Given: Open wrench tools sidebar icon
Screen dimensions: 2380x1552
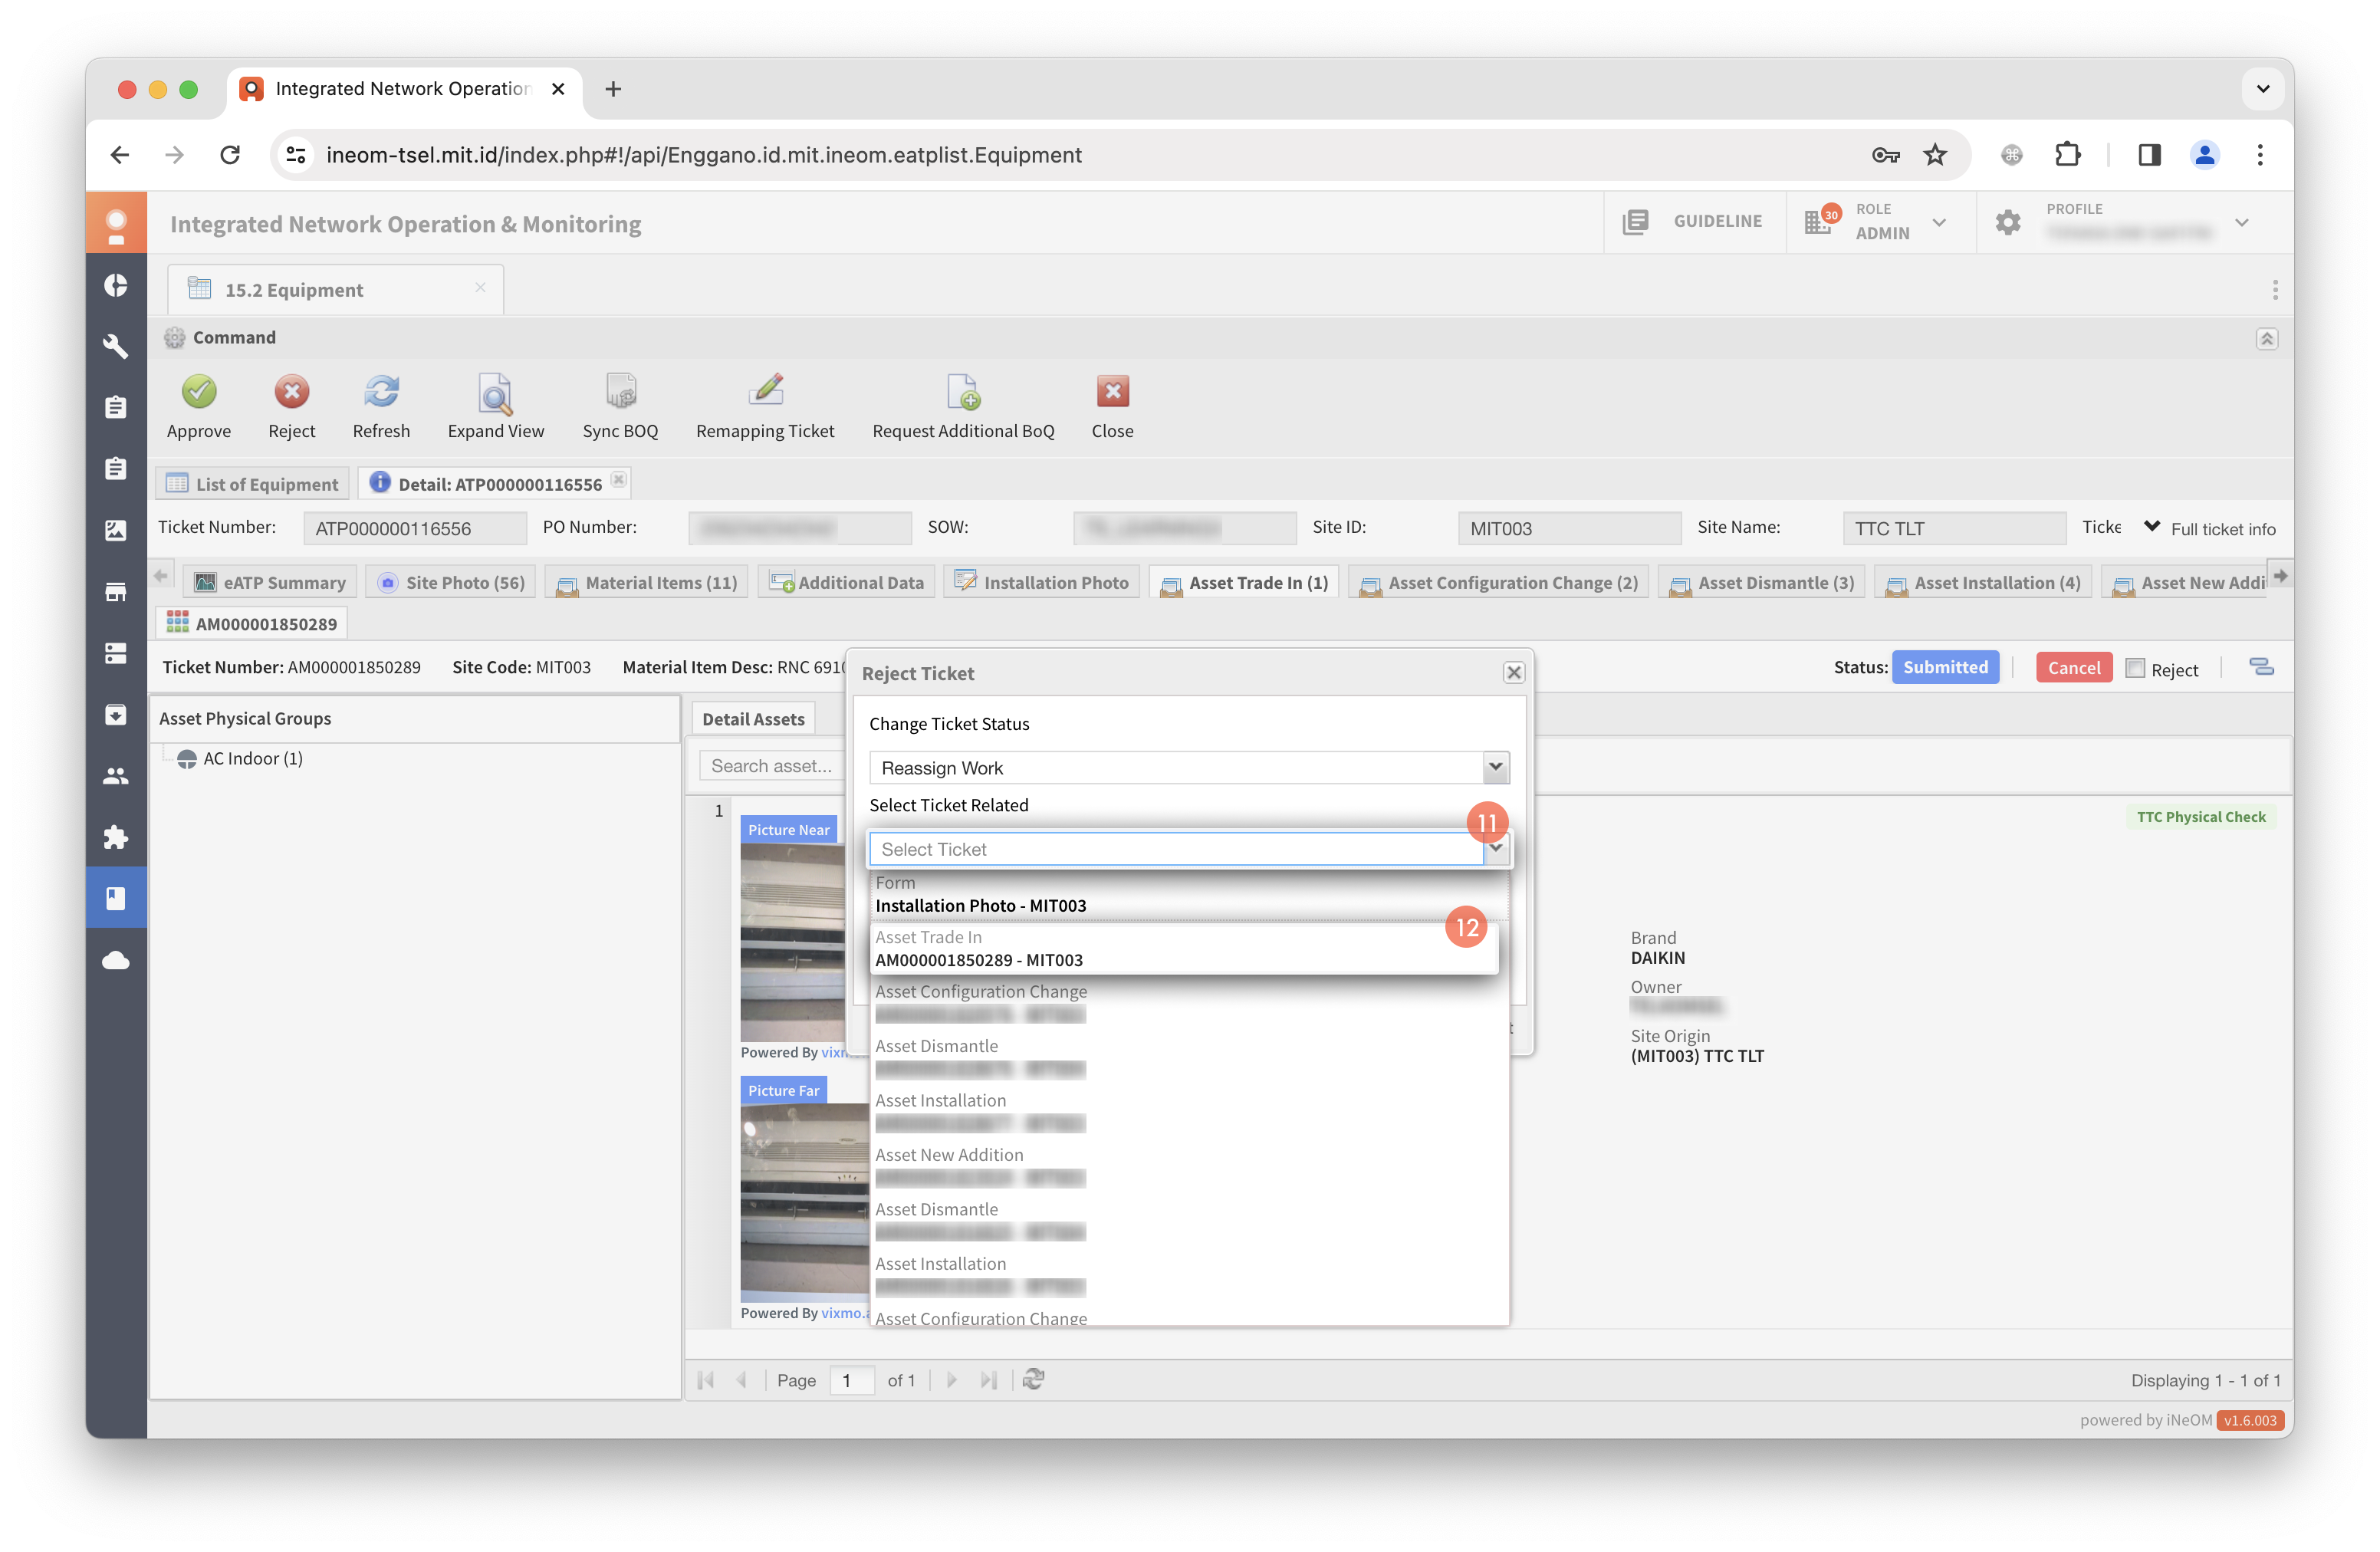Looking at the screenshot, I should [x=116, y=346].
